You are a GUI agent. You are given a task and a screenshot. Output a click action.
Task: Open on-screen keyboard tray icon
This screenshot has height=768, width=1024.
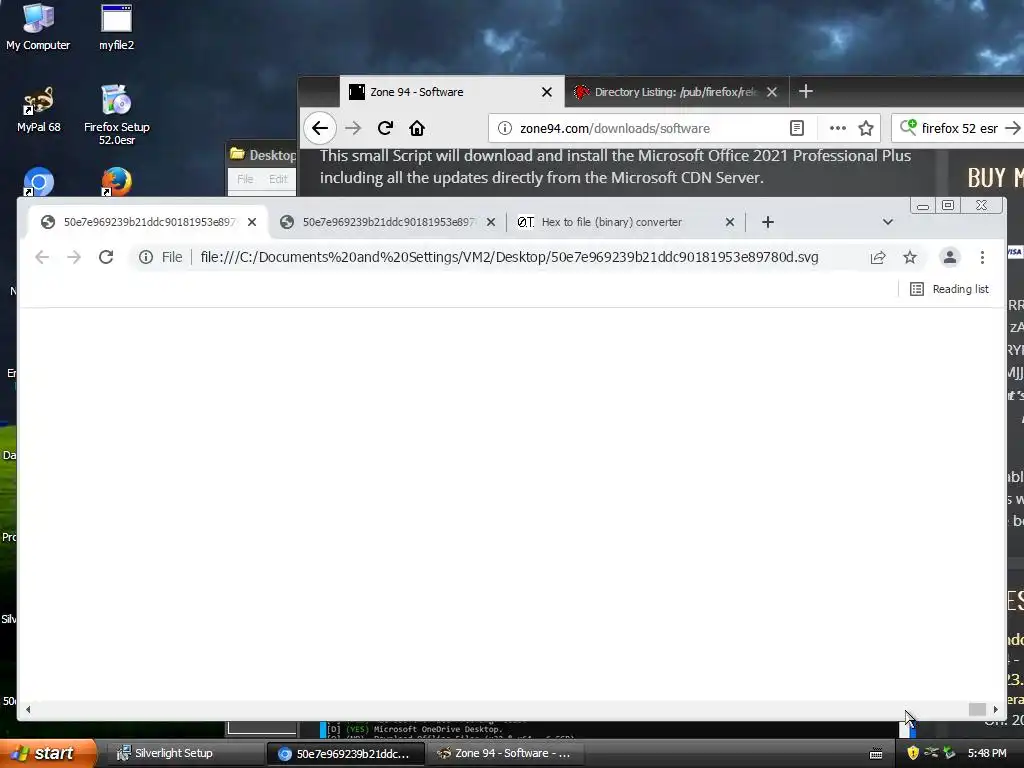(x=876, y=754)
